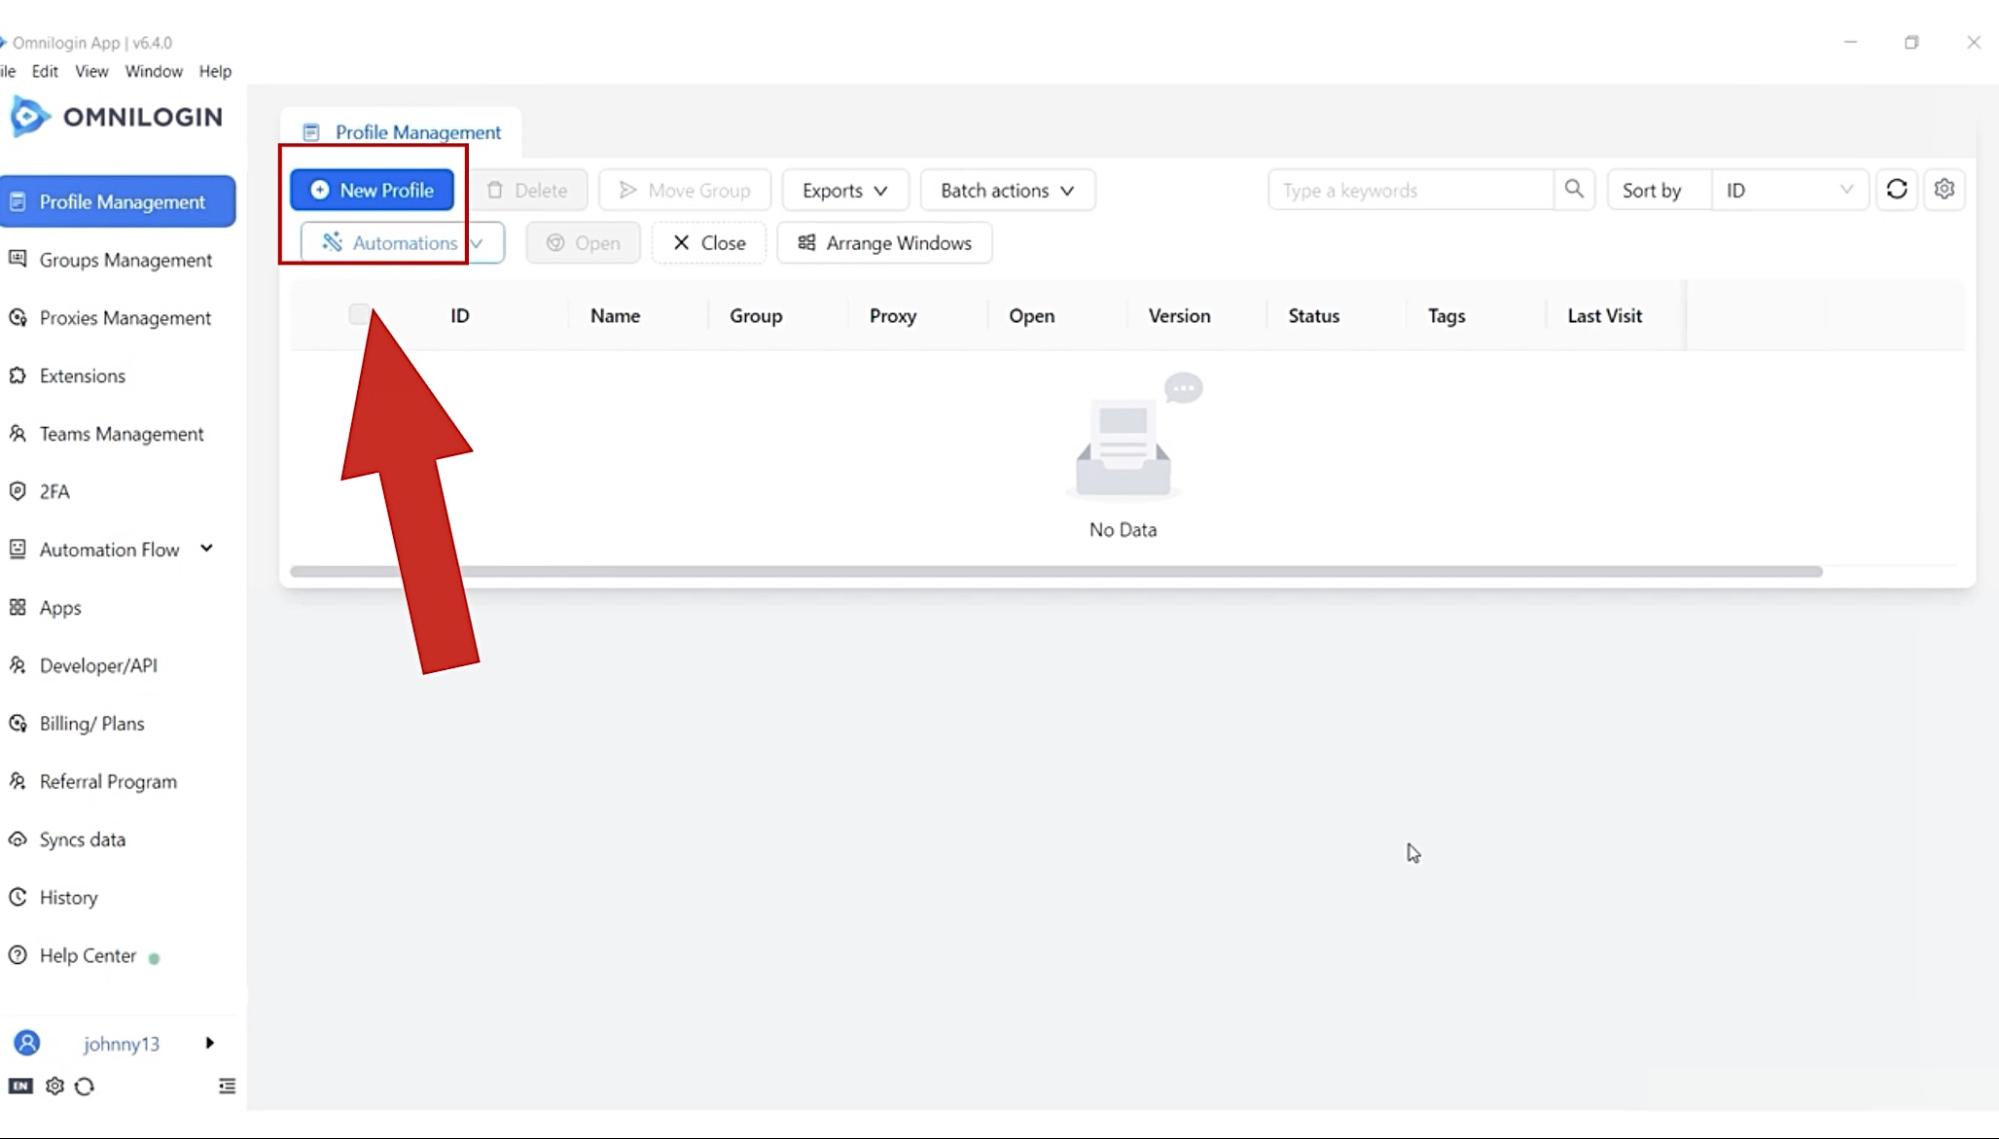Click the Automations expander arrow
Viewport: 1999px width, 1139px height.
(478, 243)
